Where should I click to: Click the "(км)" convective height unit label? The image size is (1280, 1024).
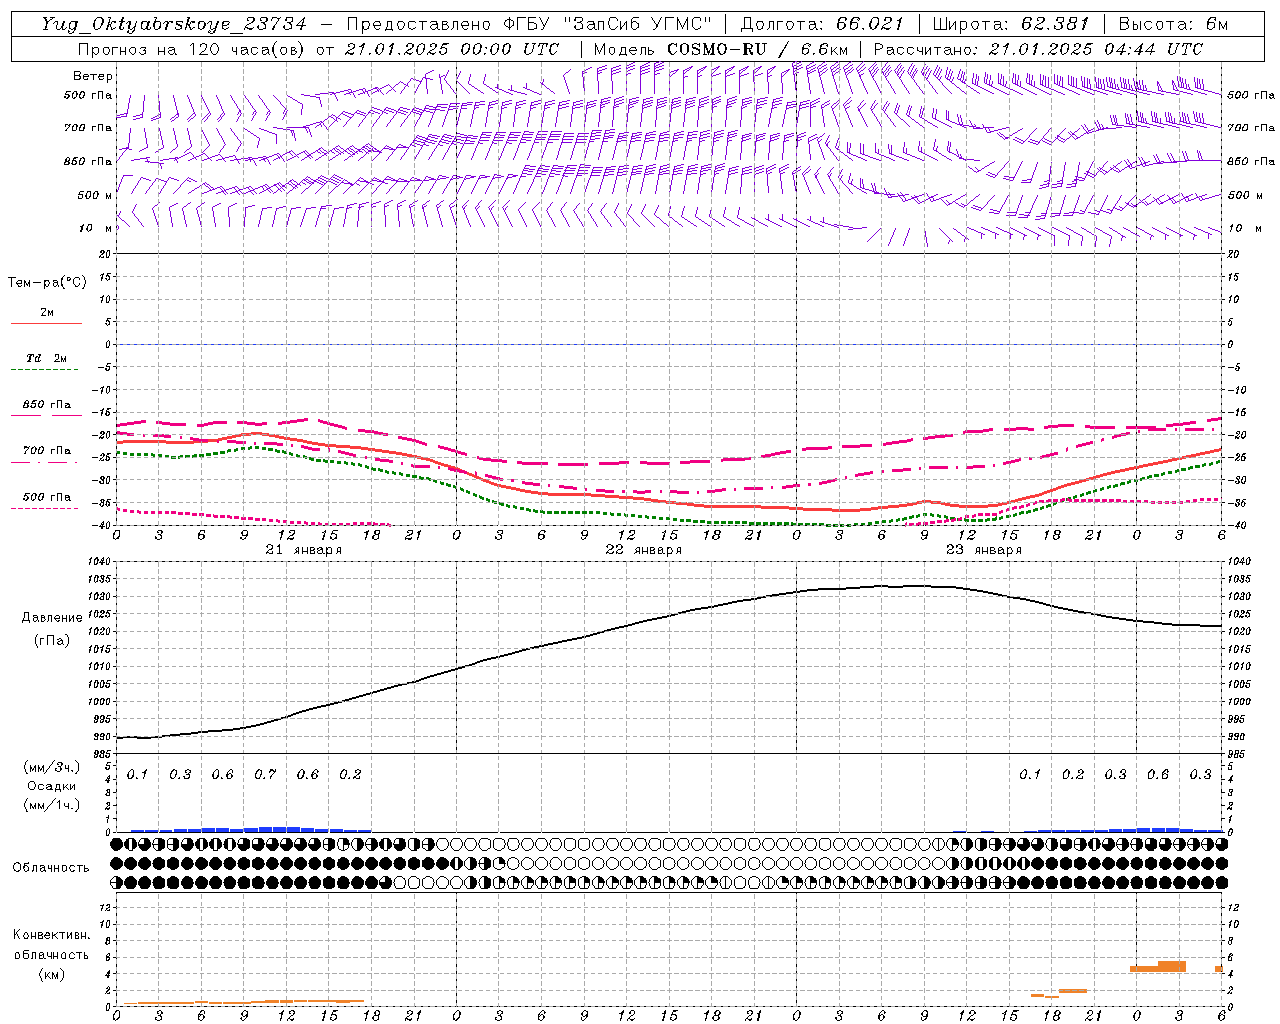51,974
